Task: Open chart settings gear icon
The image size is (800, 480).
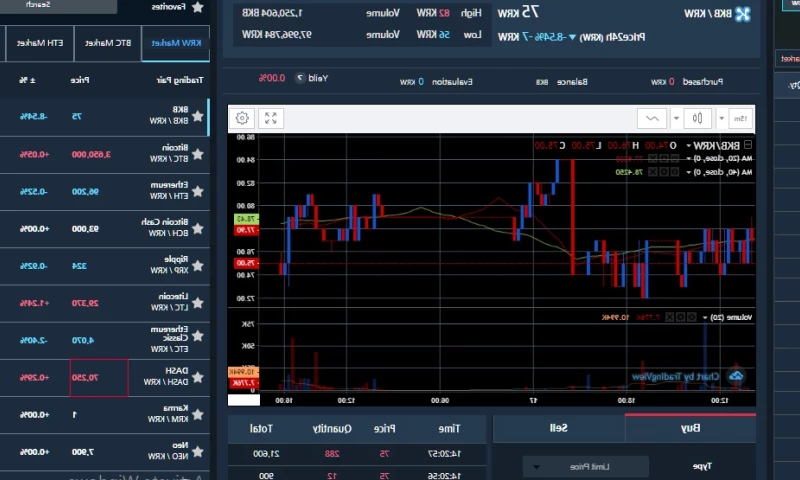Action: [x=242, y=118]
